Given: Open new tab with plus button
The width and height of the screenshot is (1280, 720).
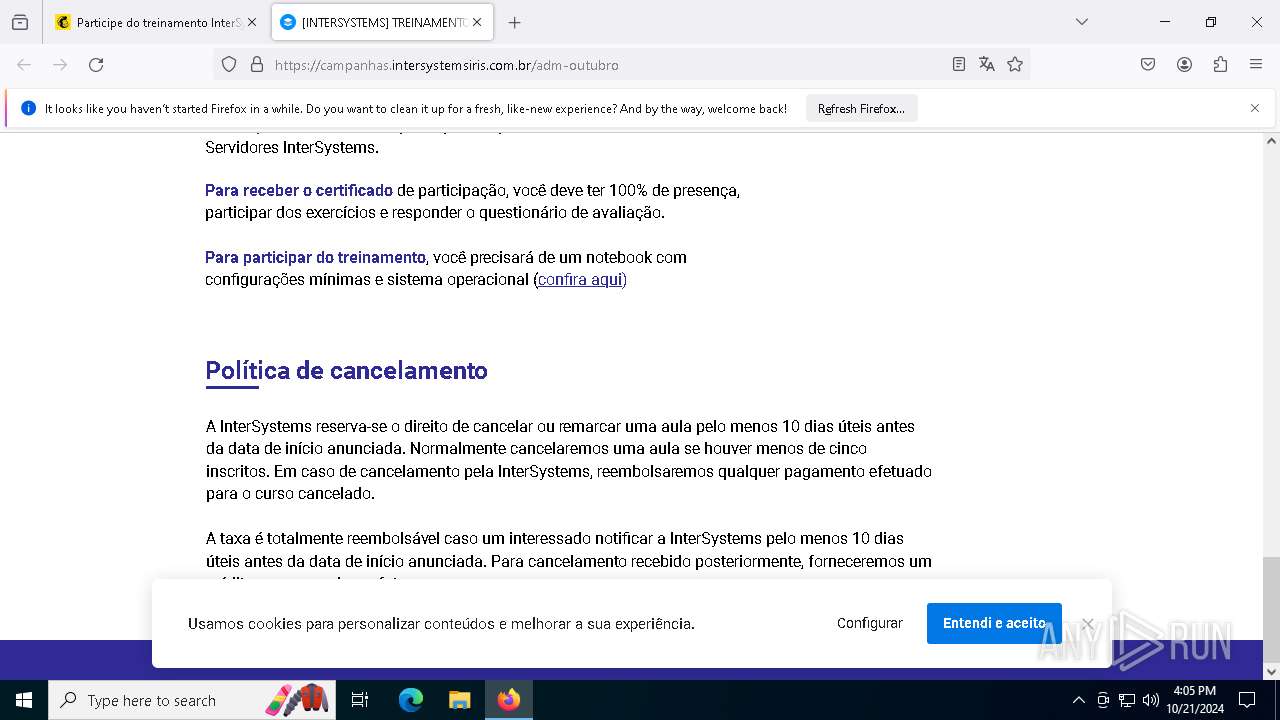Looking at the screenshot, I should pyautogui.click(x=514, y=22).
